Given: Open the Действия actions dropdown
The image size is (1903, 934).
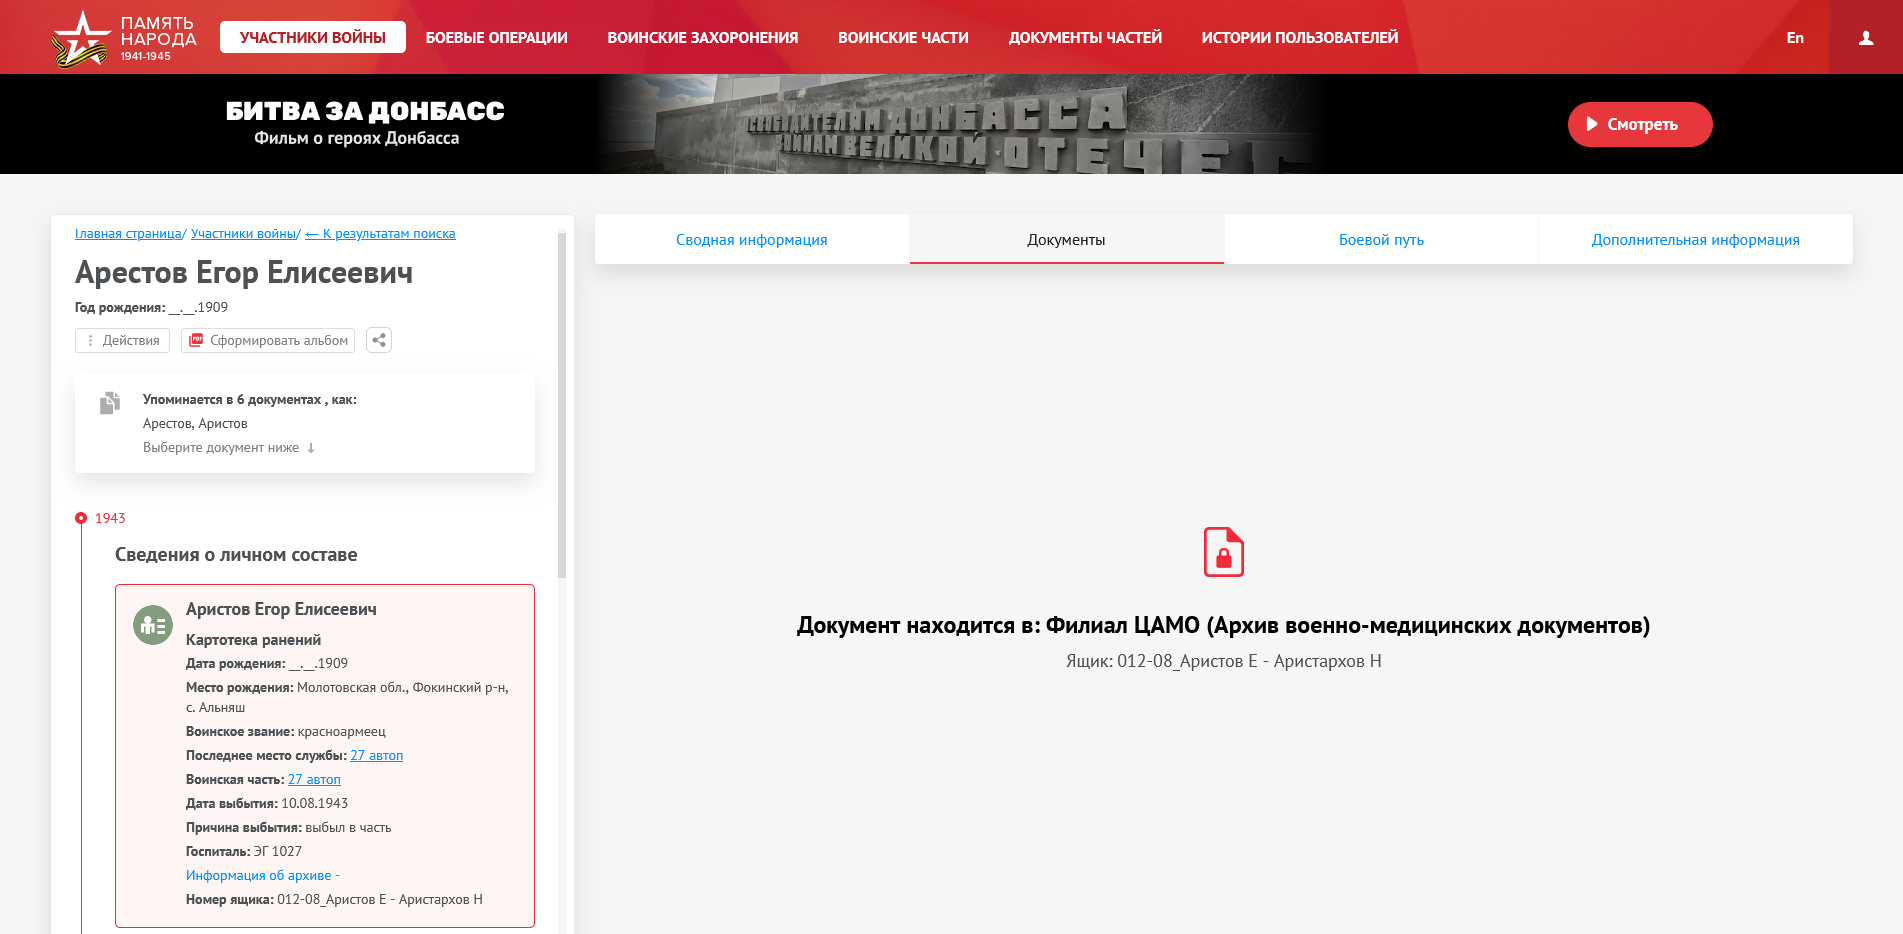Looking at the screenshot, I should 122,340.
